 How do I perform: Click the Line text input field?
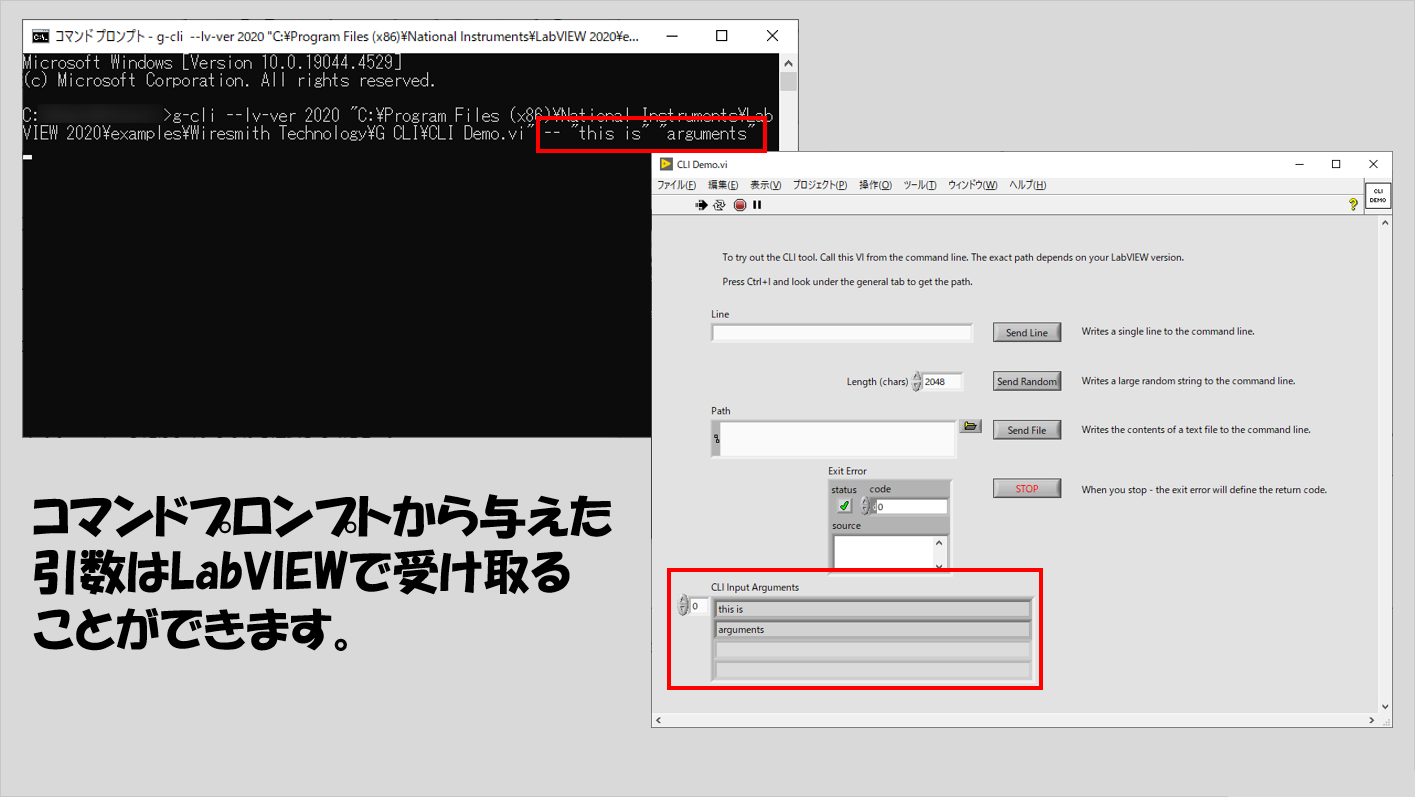pos(842,332)
